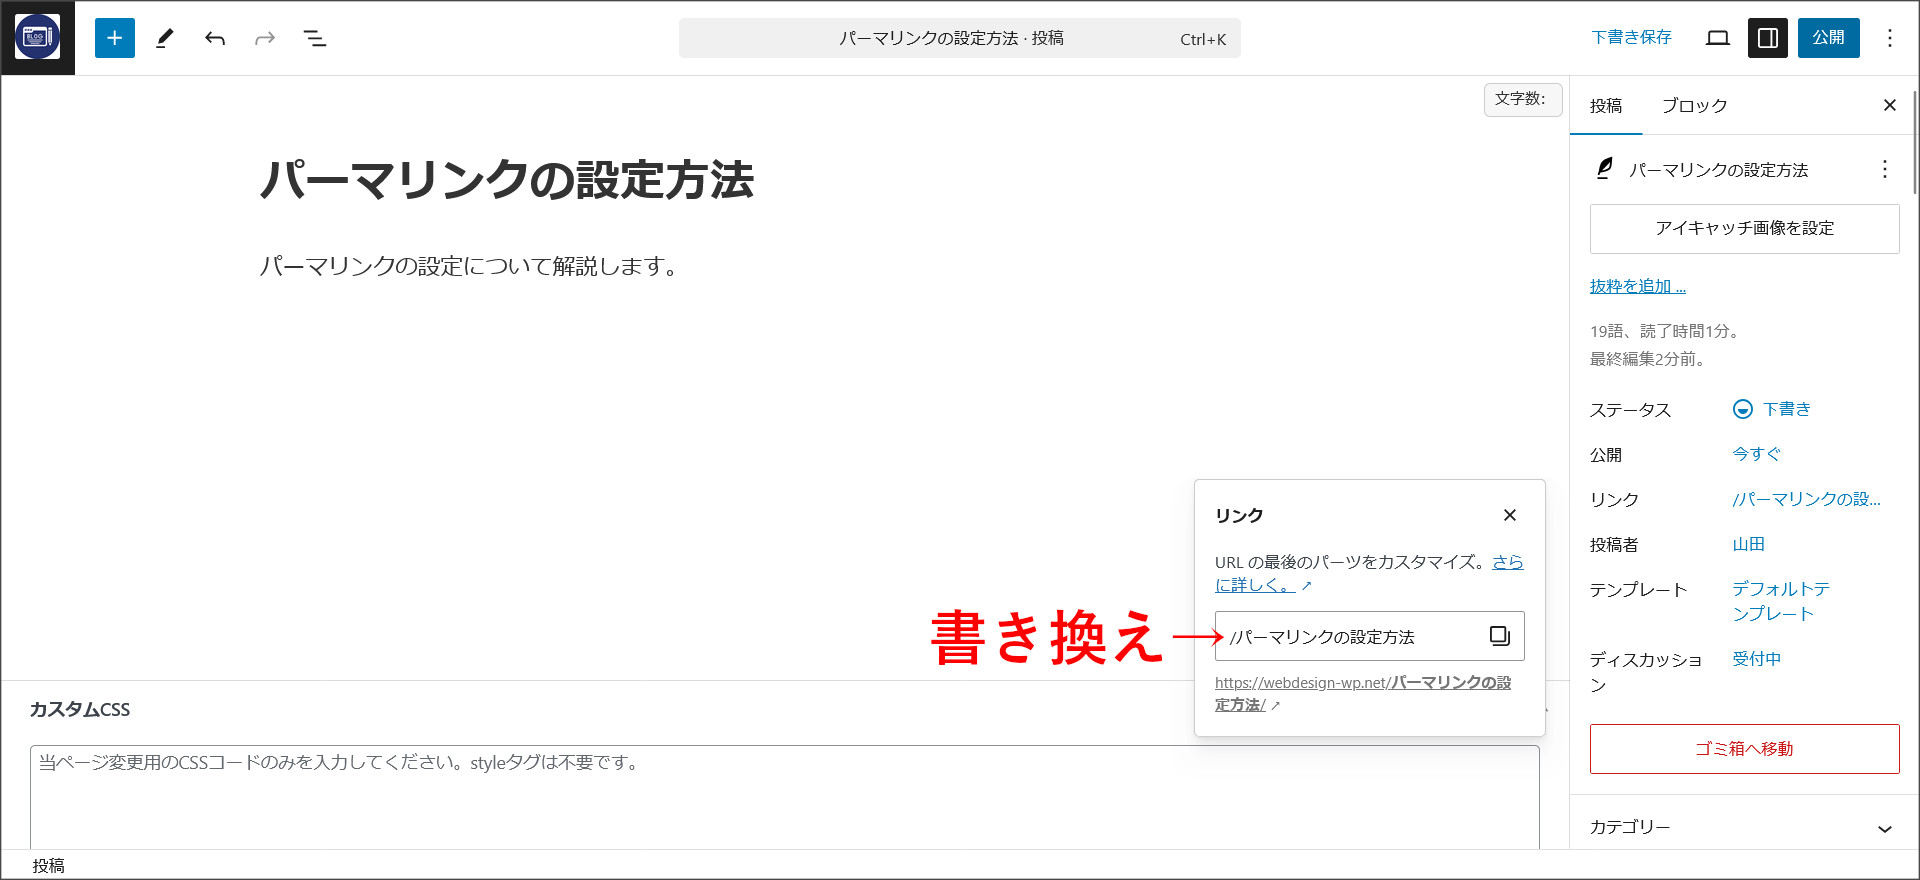The height and width of the screenshot is (880, 1920).
Task: Open the 今すぐ publish date setting
Action: (1757, 454)
